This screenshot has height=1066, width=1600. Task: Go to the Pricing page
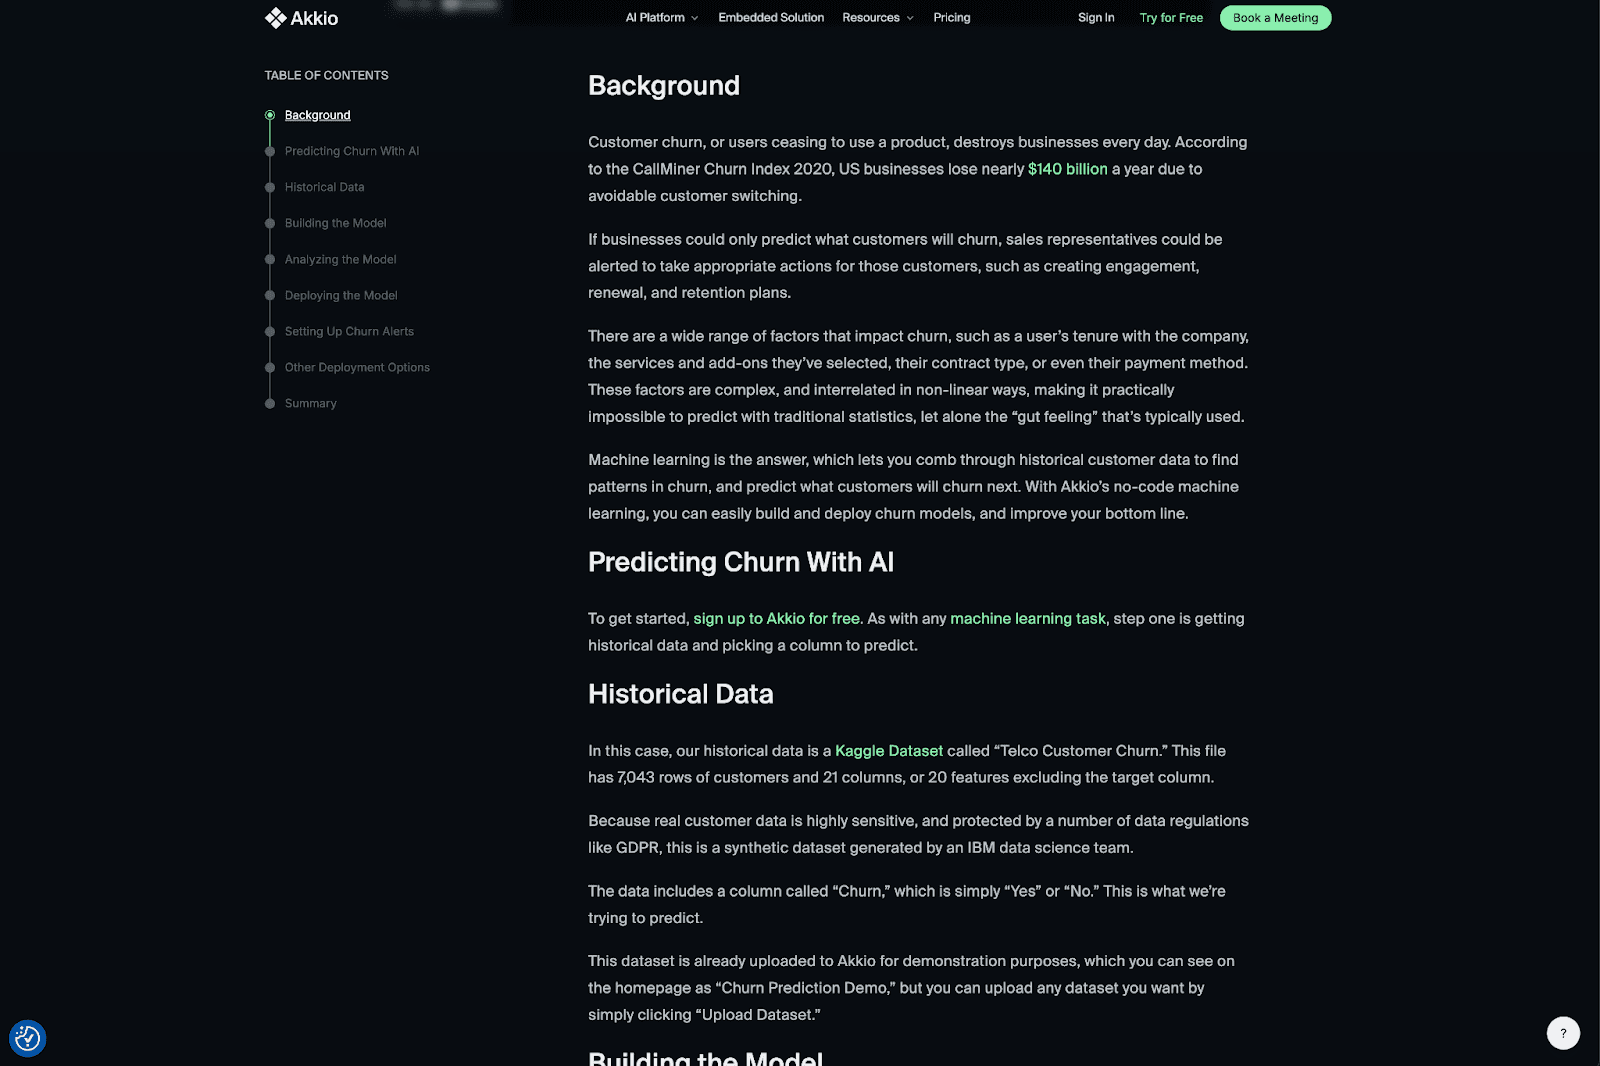[952, 18]
